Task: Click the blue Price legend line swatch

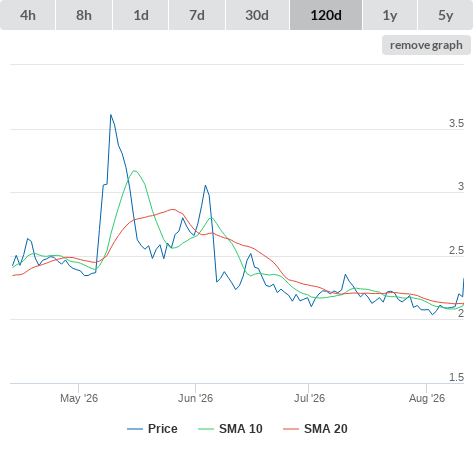Action: [135, 429]
